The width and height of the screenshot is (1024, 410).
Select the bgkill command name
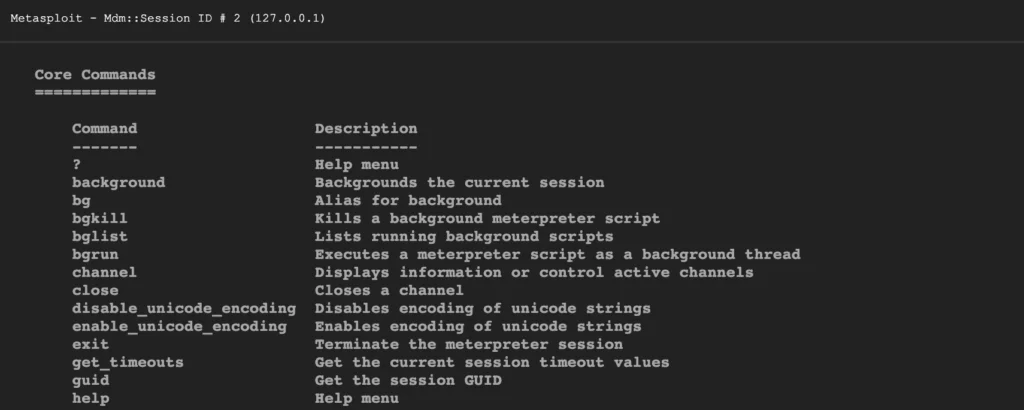point(99,219)
